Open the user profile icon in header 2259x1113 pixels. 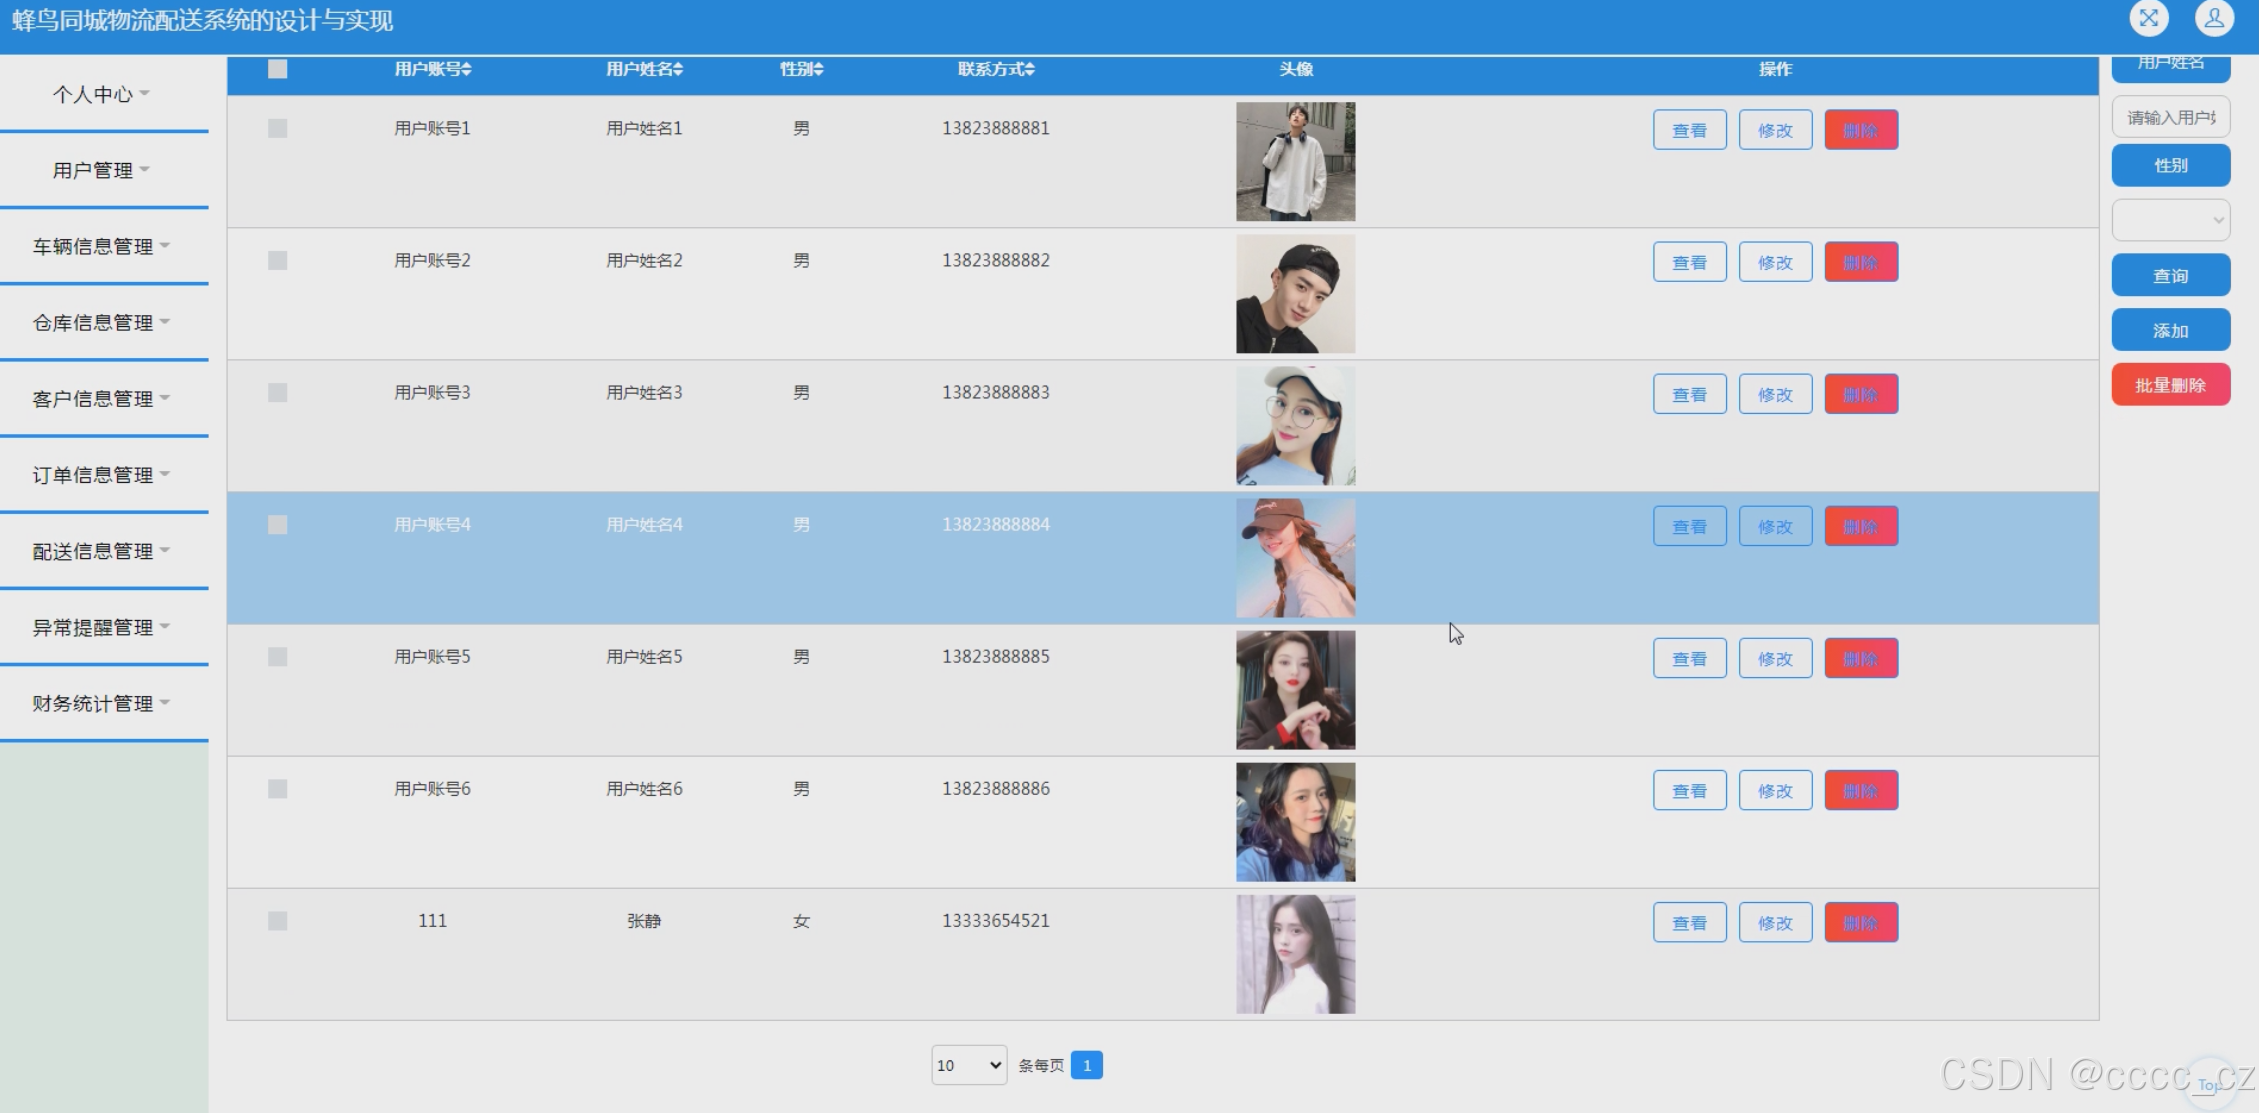point(2214,18)
